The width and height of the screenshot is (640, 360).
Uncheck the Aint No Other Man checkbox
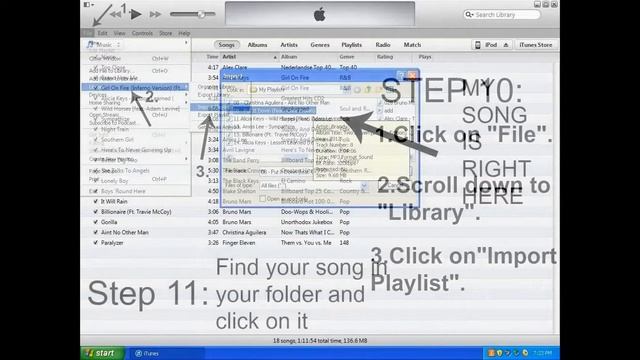(x=96, y=232)
